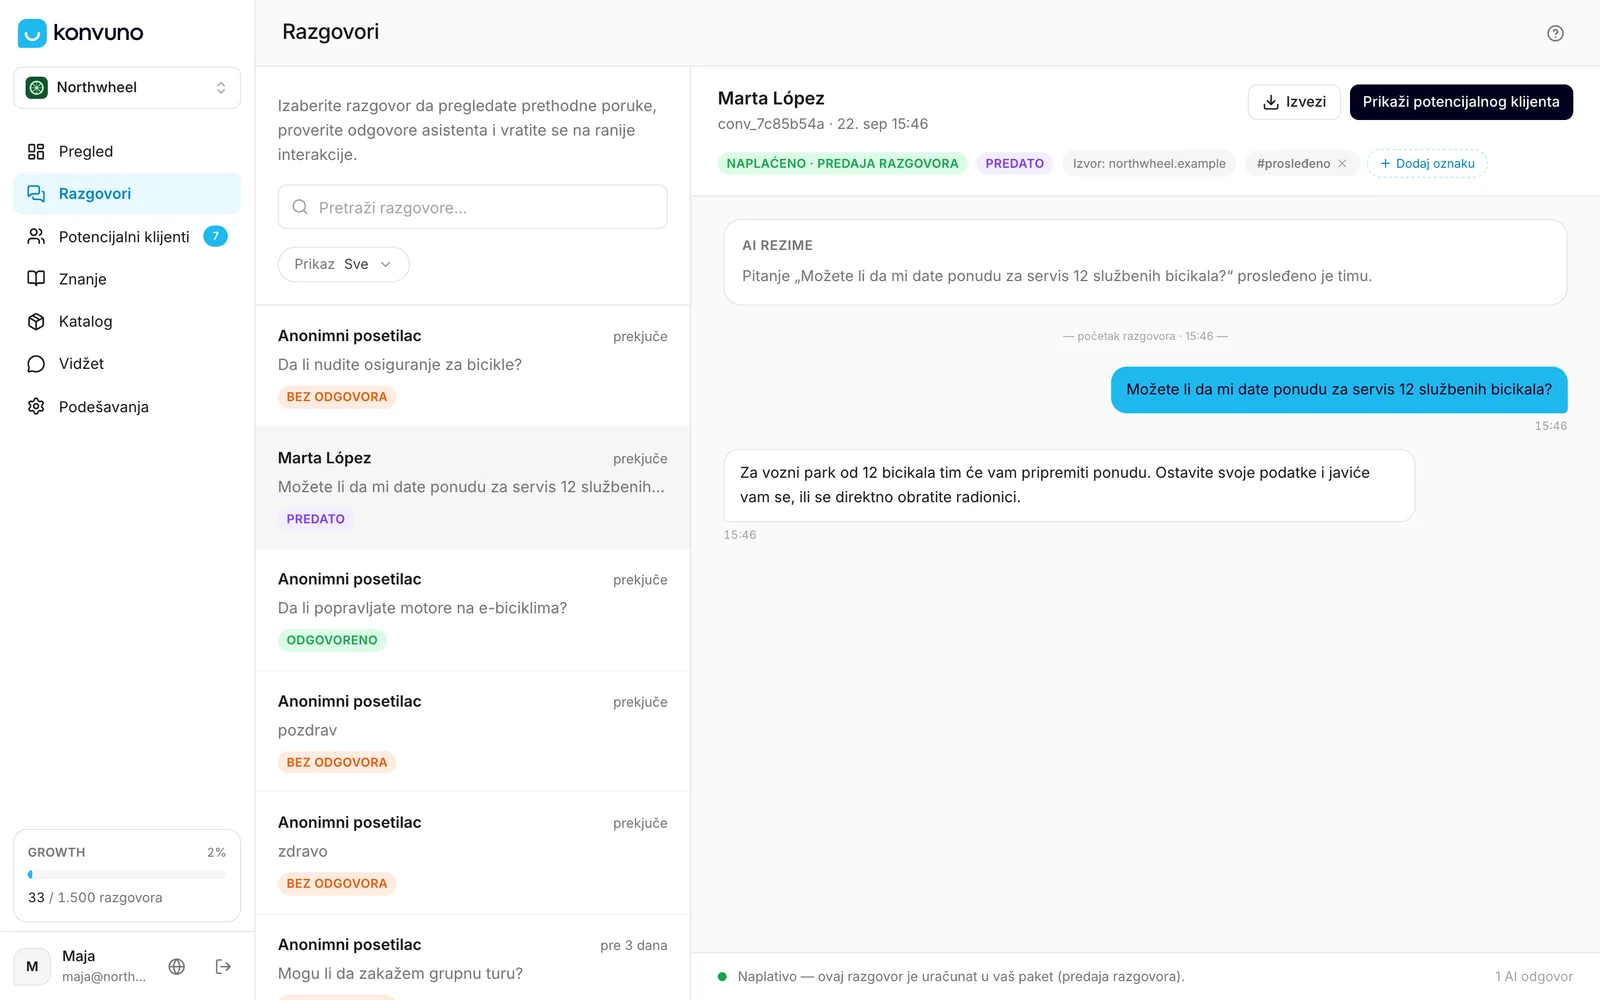Click the download icon on Izvezi
This screenshot has width=1600, height=1000.
click(x=1271, y=102)
